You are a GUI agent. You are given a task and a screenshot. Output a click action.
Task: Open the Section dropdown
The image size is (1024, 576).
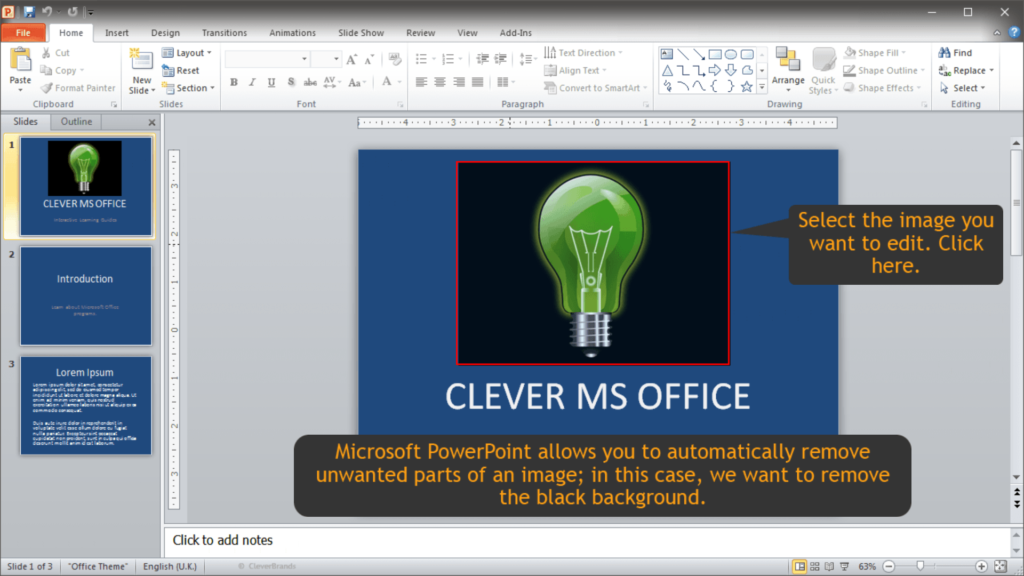[x=189, y=88]
